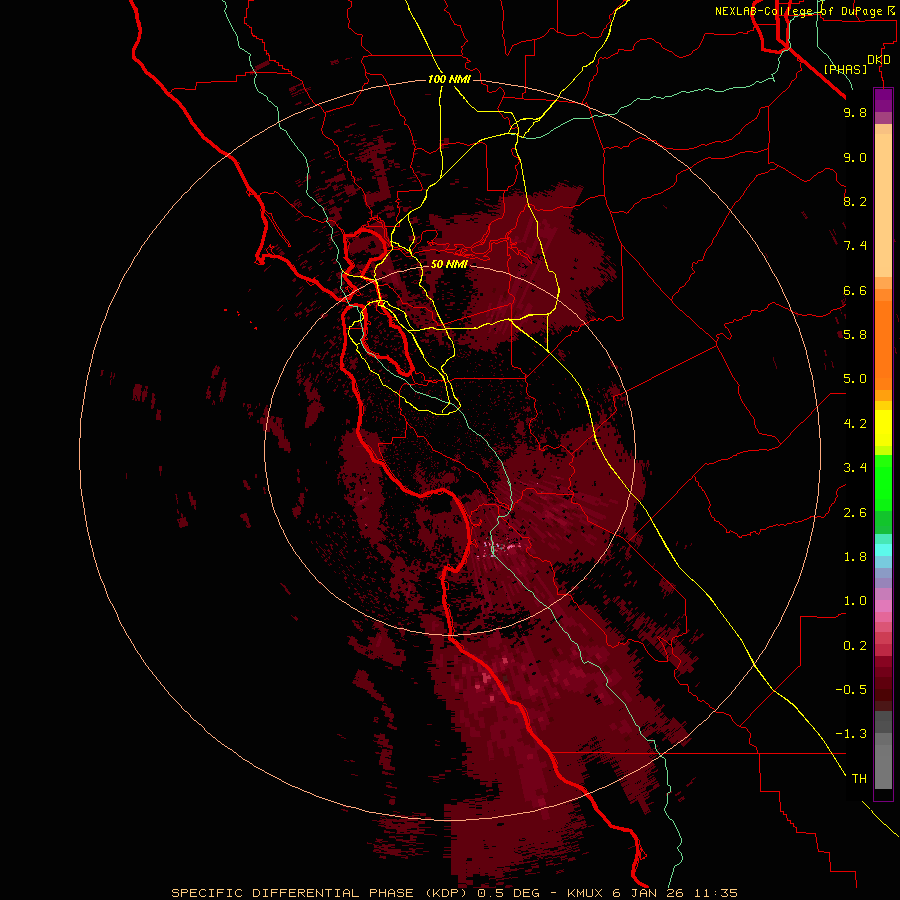Click the '50 NMI' range ring label
This screenshot has width=900, height=900.
click(449, 264)
